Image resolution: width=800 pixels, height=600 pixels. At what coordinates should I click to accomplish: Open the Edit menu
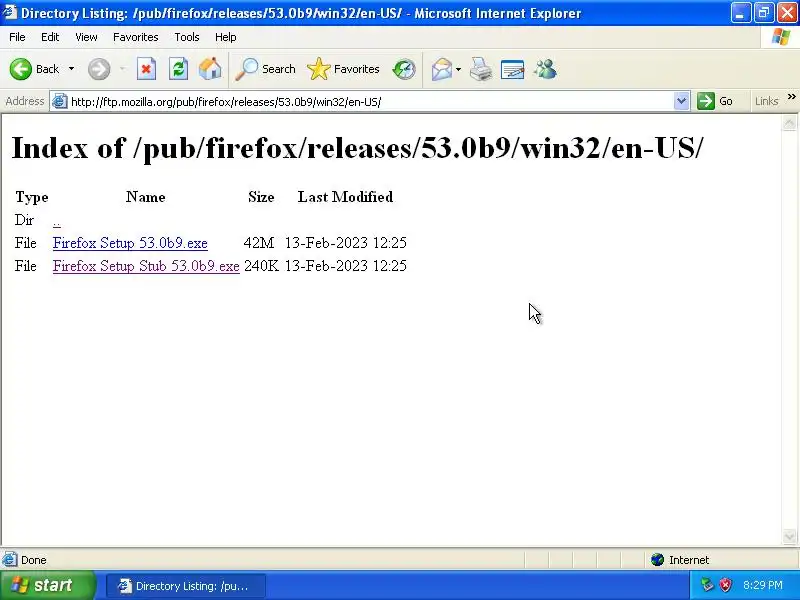pos(50,37)
